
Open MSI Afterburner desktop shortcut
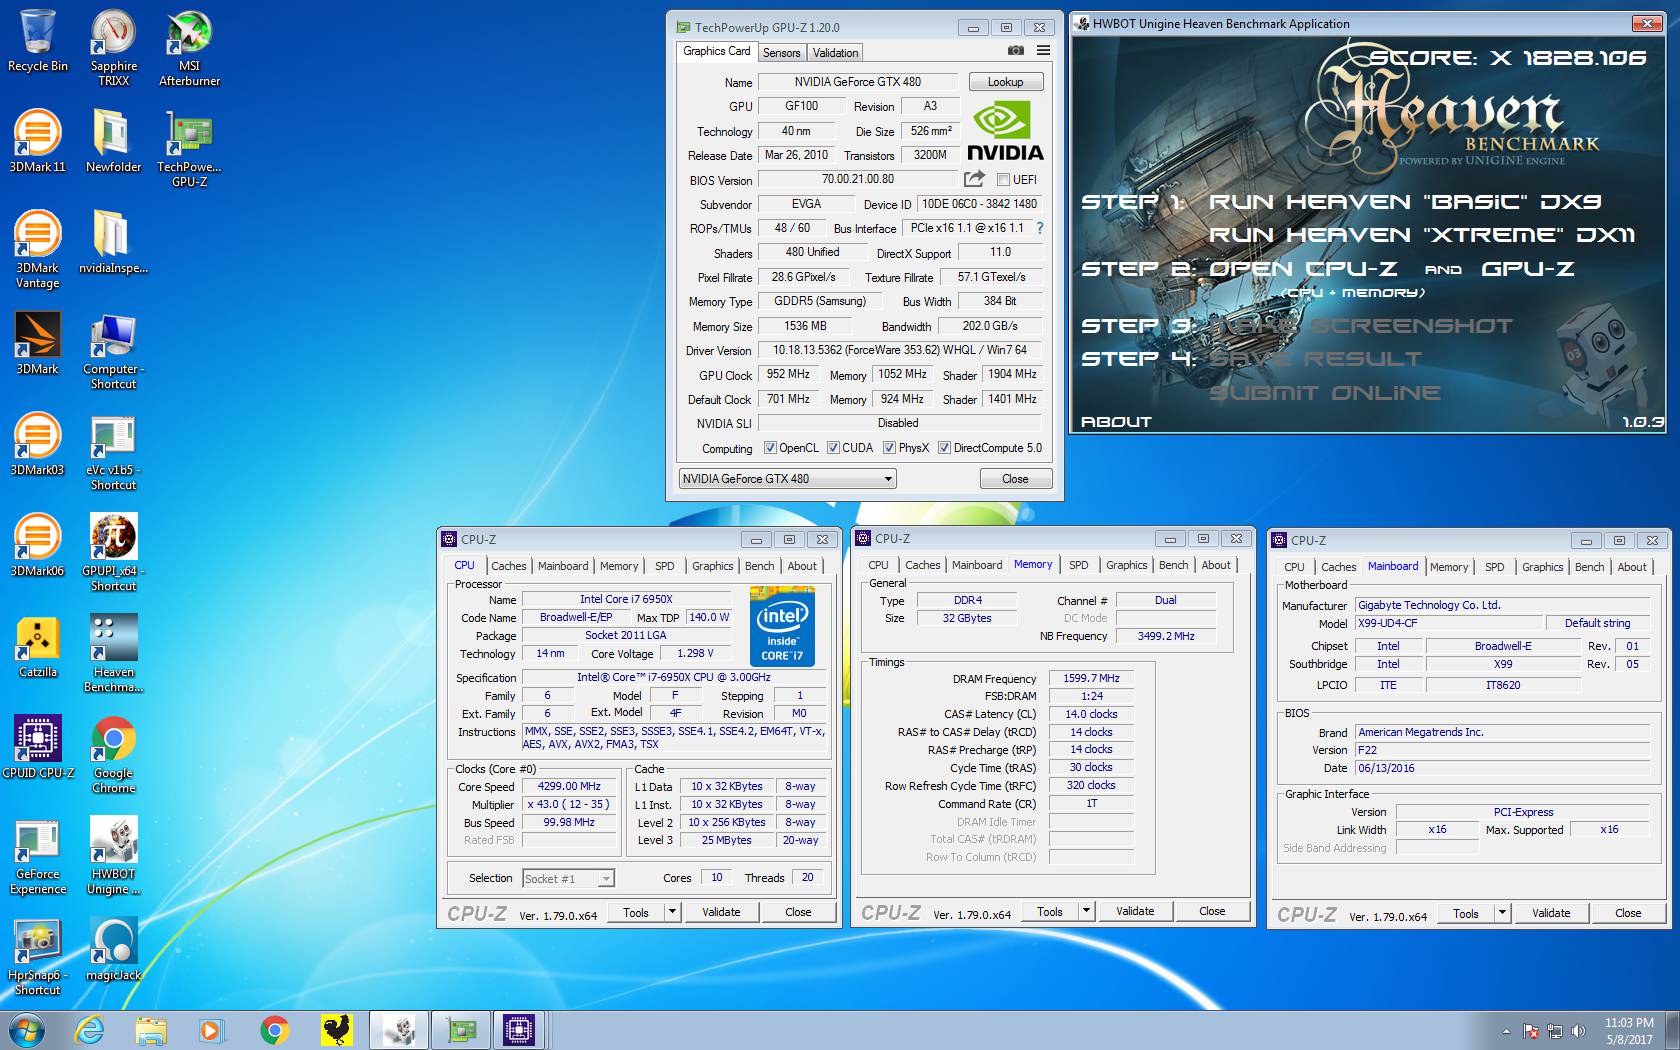189,47
